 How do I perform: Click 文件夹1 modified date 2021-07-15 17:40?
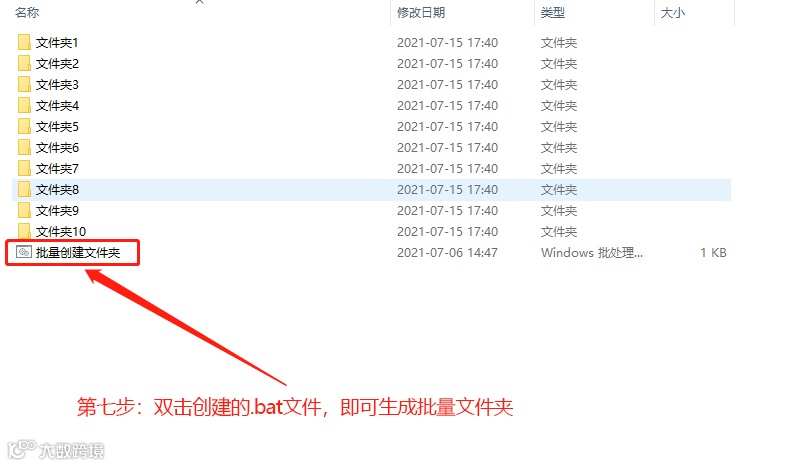[448, 42]
